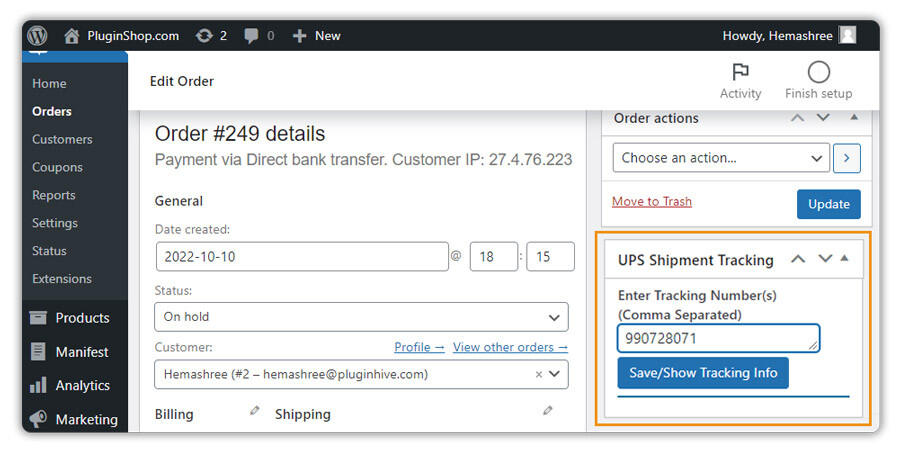Visit the PluginShop.com site home icon
The height and width of the screenshot is (450, 900).
pos(72,36)
